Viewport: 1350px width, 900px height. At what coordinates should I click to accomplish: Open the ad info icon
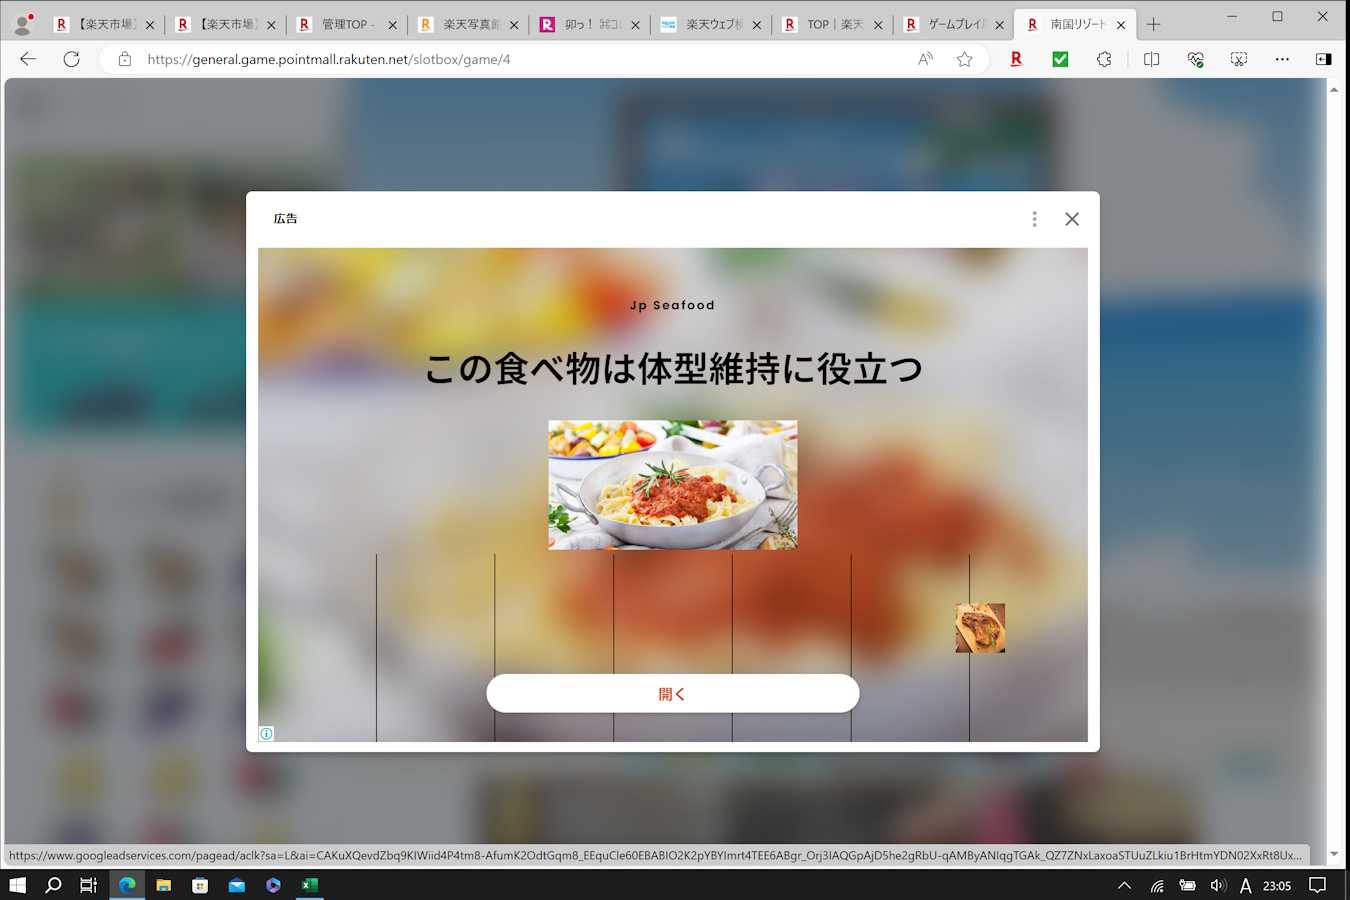[x=266, y=734]
